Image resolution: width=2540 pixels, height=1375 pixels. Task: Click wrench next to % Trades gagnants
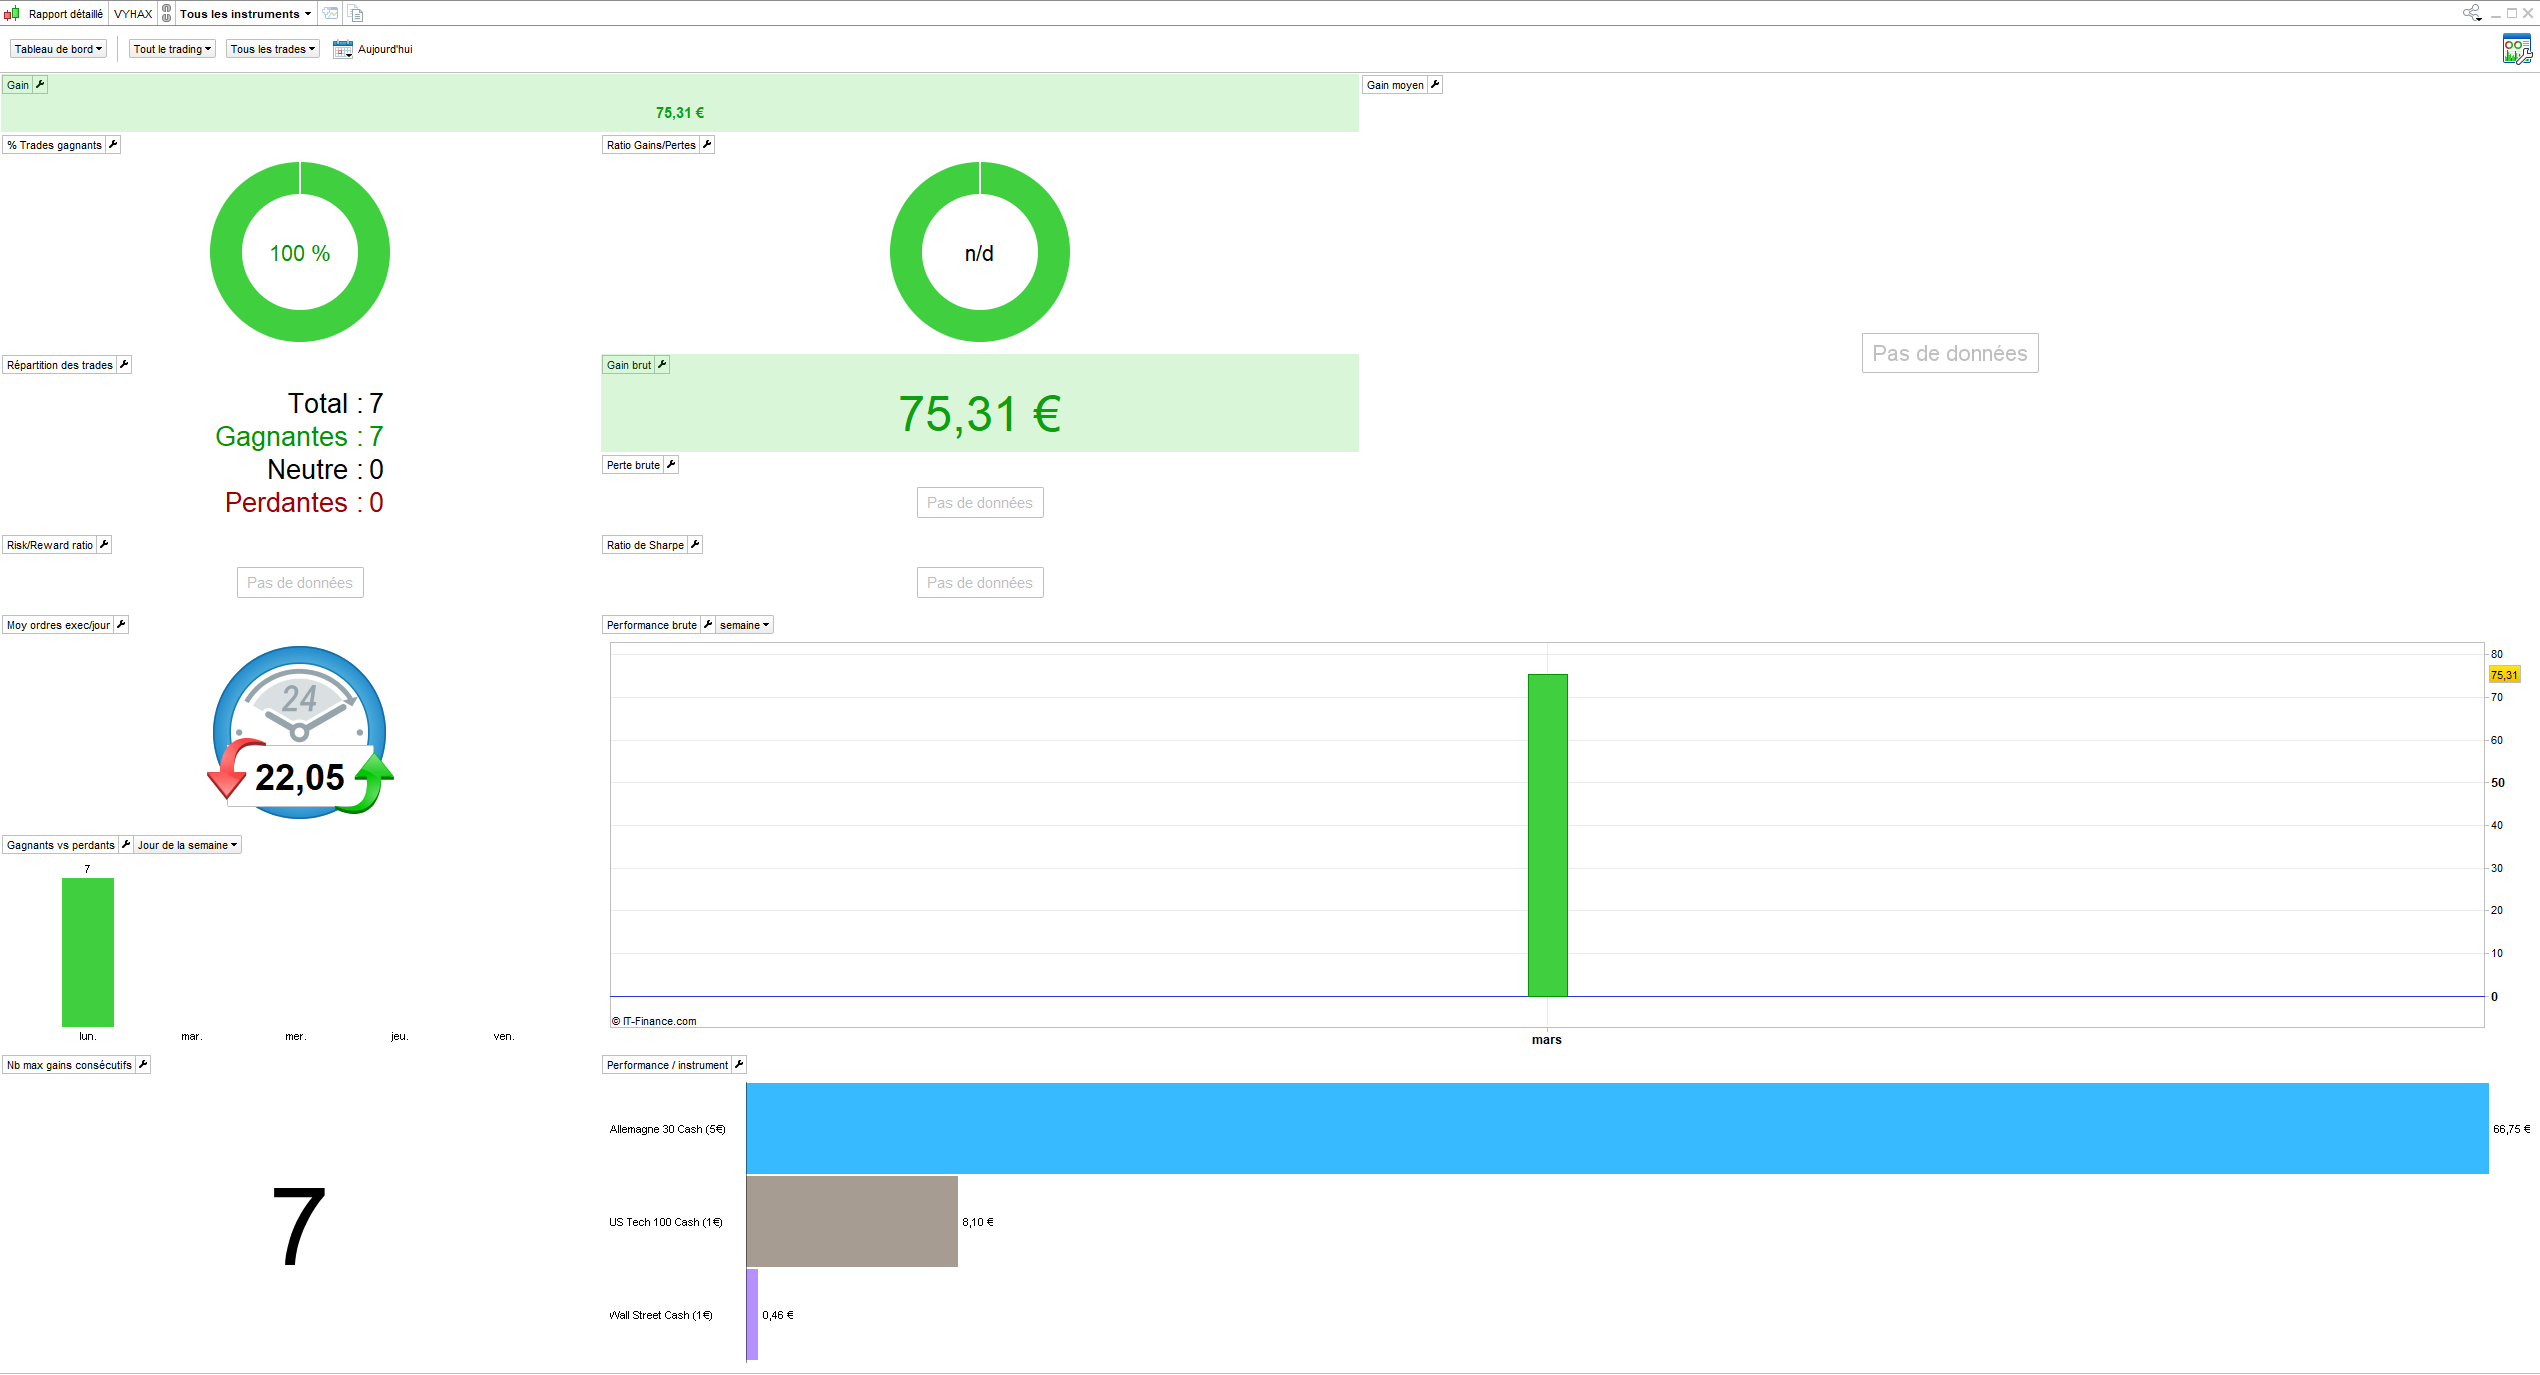113,145
